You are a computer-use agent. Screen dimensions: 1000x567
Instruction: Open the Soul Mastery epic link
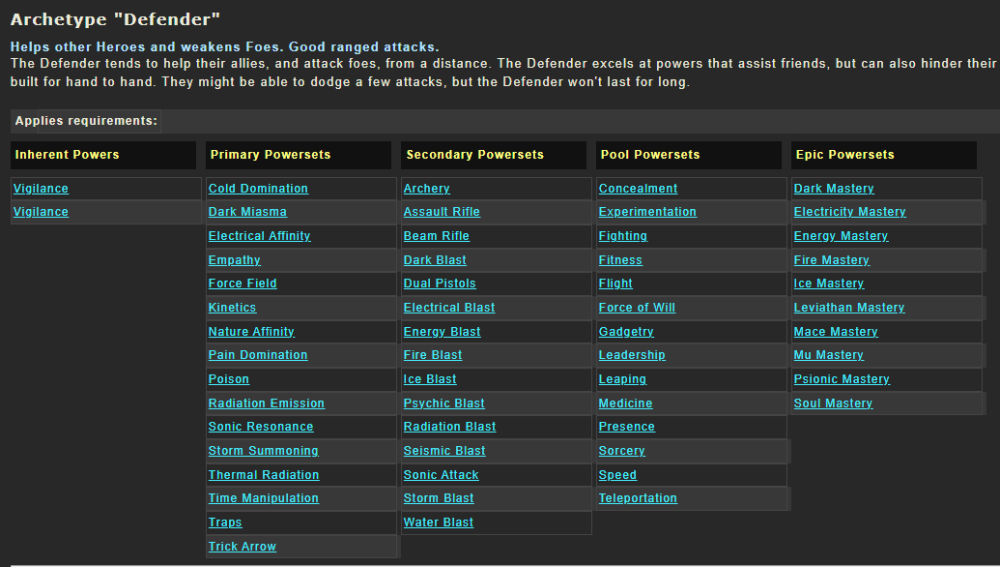tap(833, 404)
